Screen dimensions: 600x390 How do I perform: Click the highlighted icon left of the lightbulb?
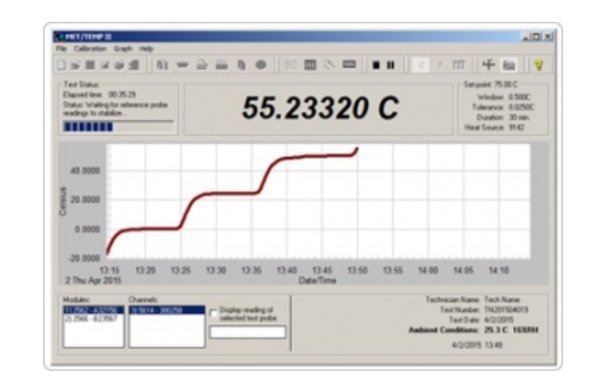point(509,65)
